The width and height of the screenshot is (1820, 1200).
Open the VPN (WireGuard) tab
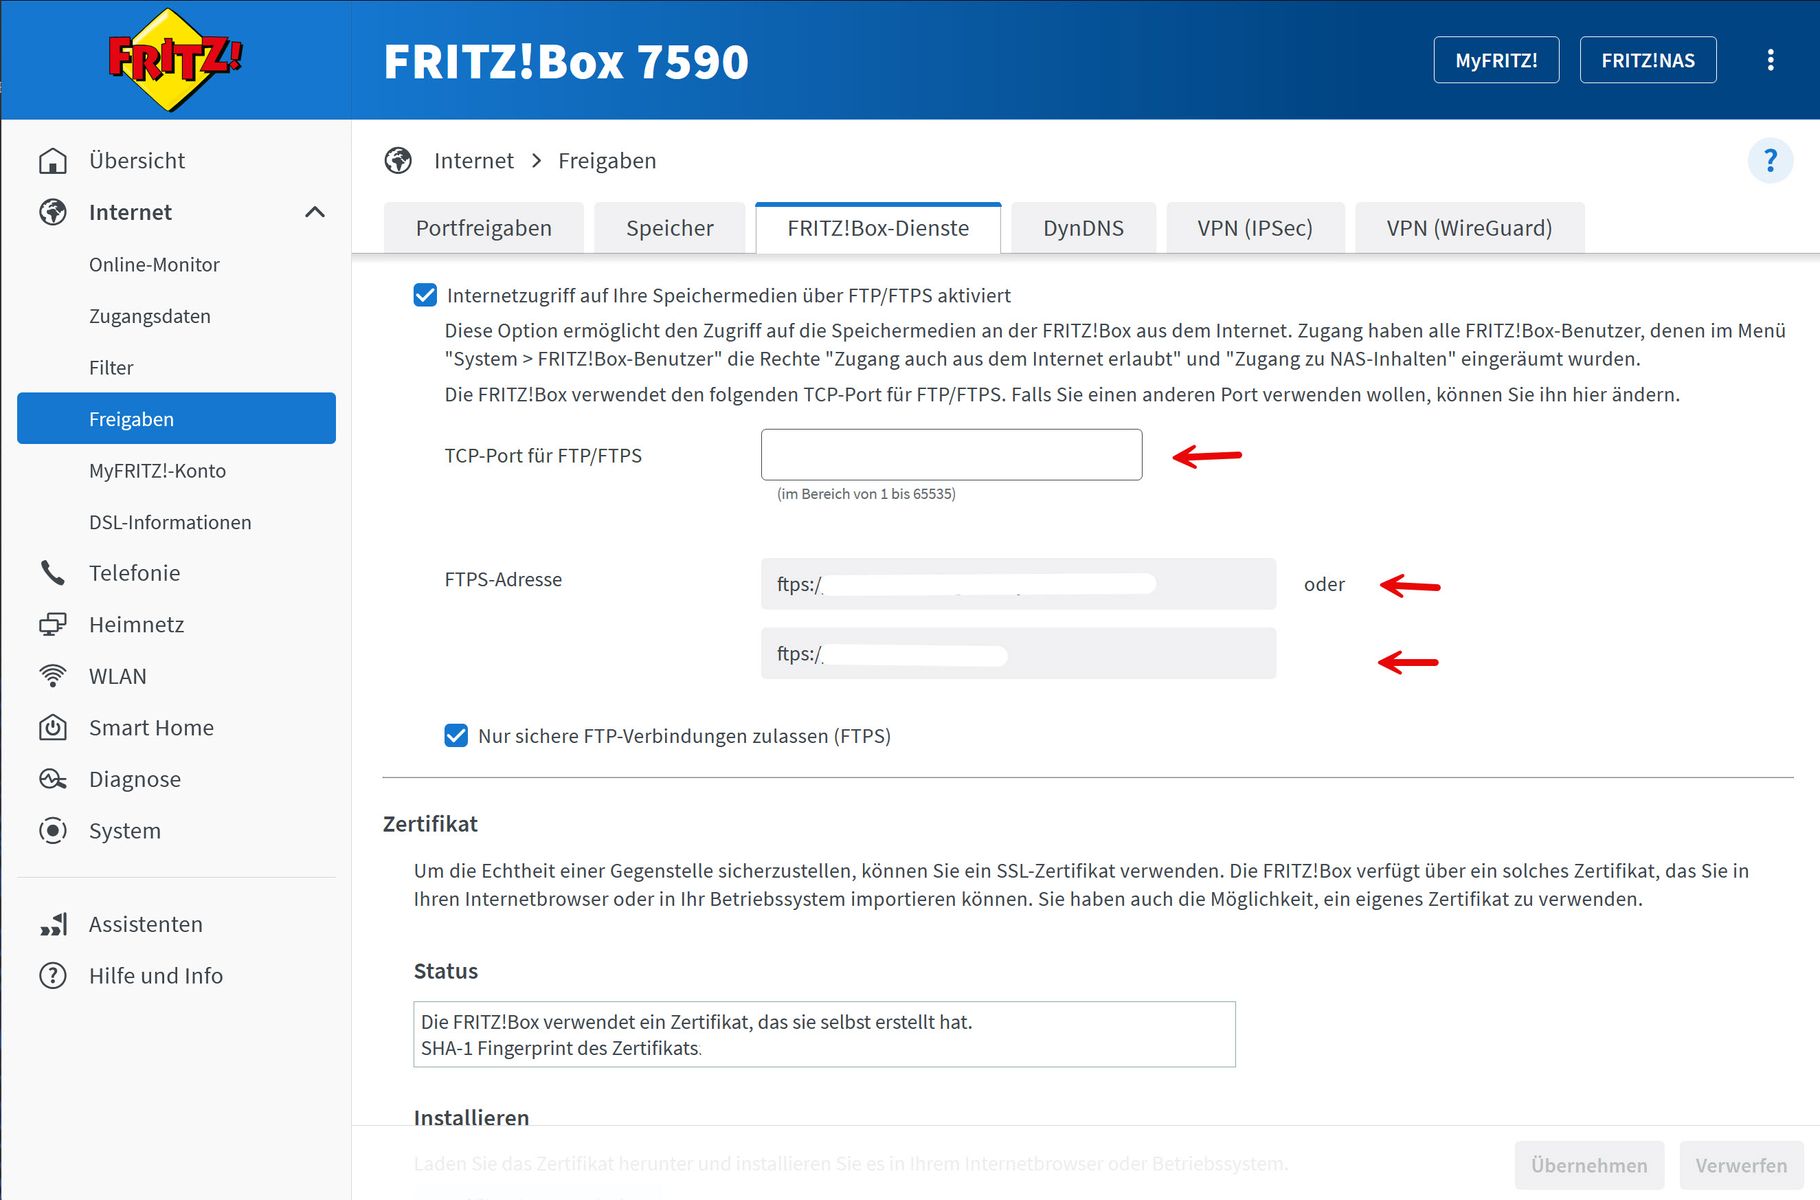point(1469,228)
